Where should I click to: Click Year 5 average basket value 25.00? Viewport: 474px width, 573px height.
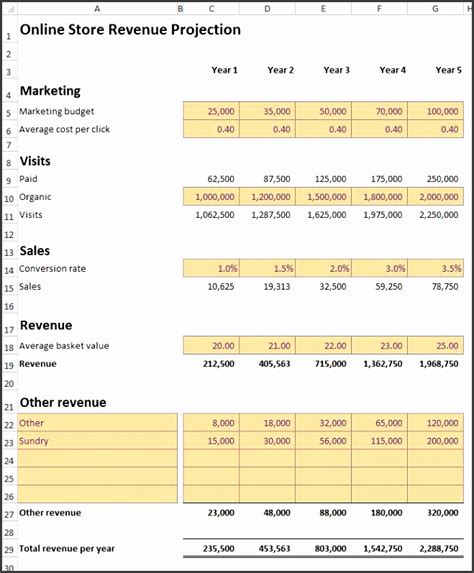pos(436,345)
